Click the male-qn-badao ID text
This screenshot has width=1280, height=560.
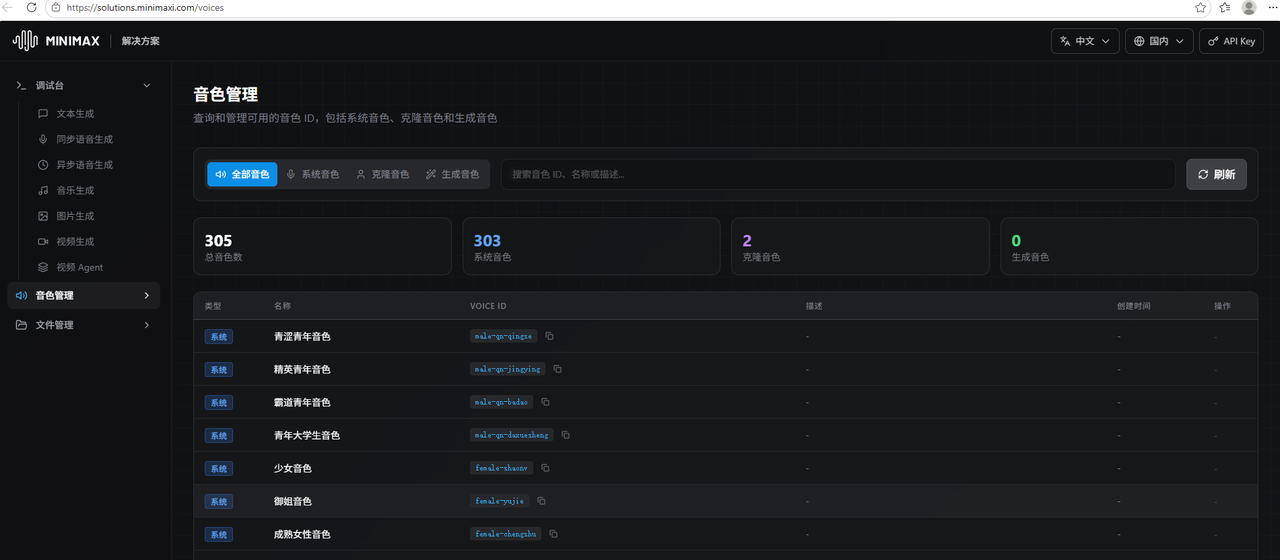coord(502,402)
